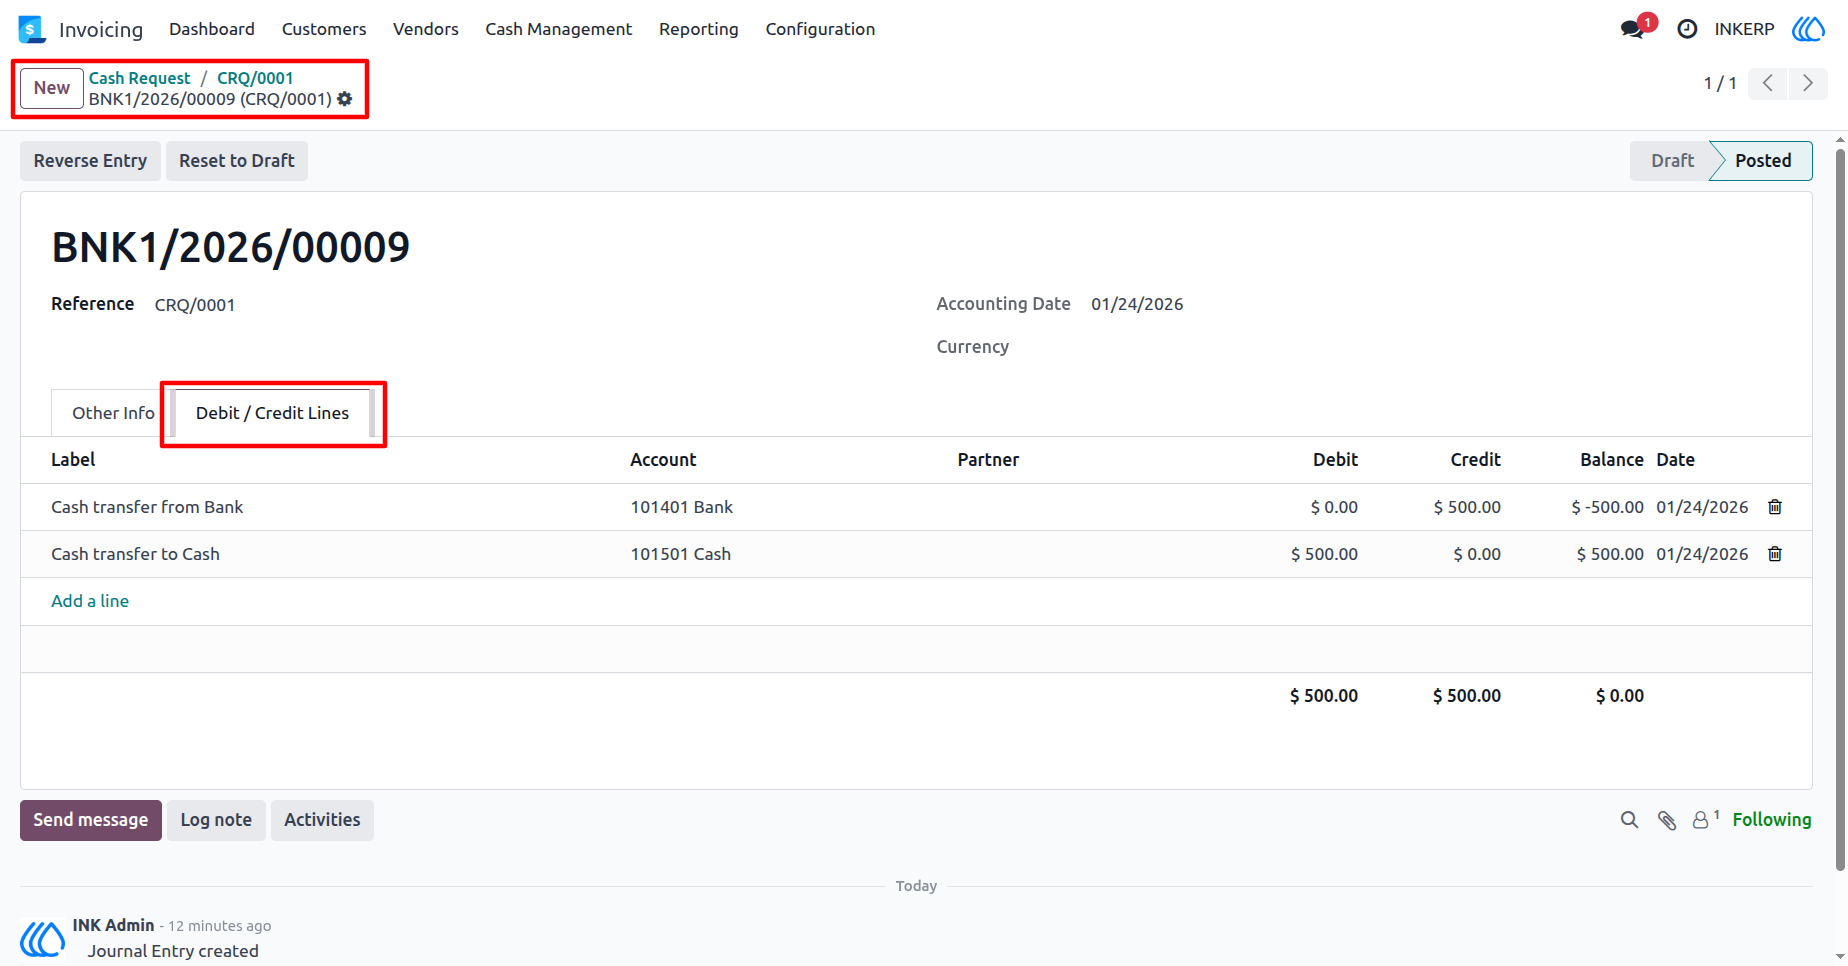Click the record pager 1 / 1

[x=1720, y=83]
